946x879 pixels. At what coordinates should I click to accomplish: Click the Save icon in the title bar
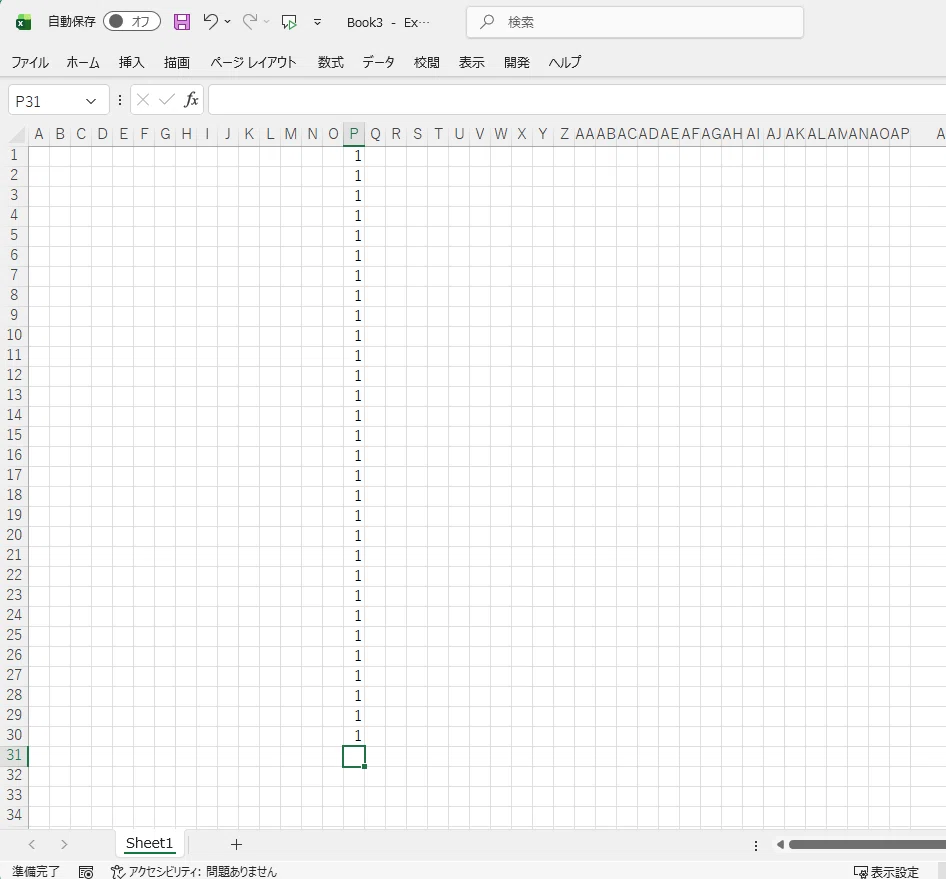(182, 22)
